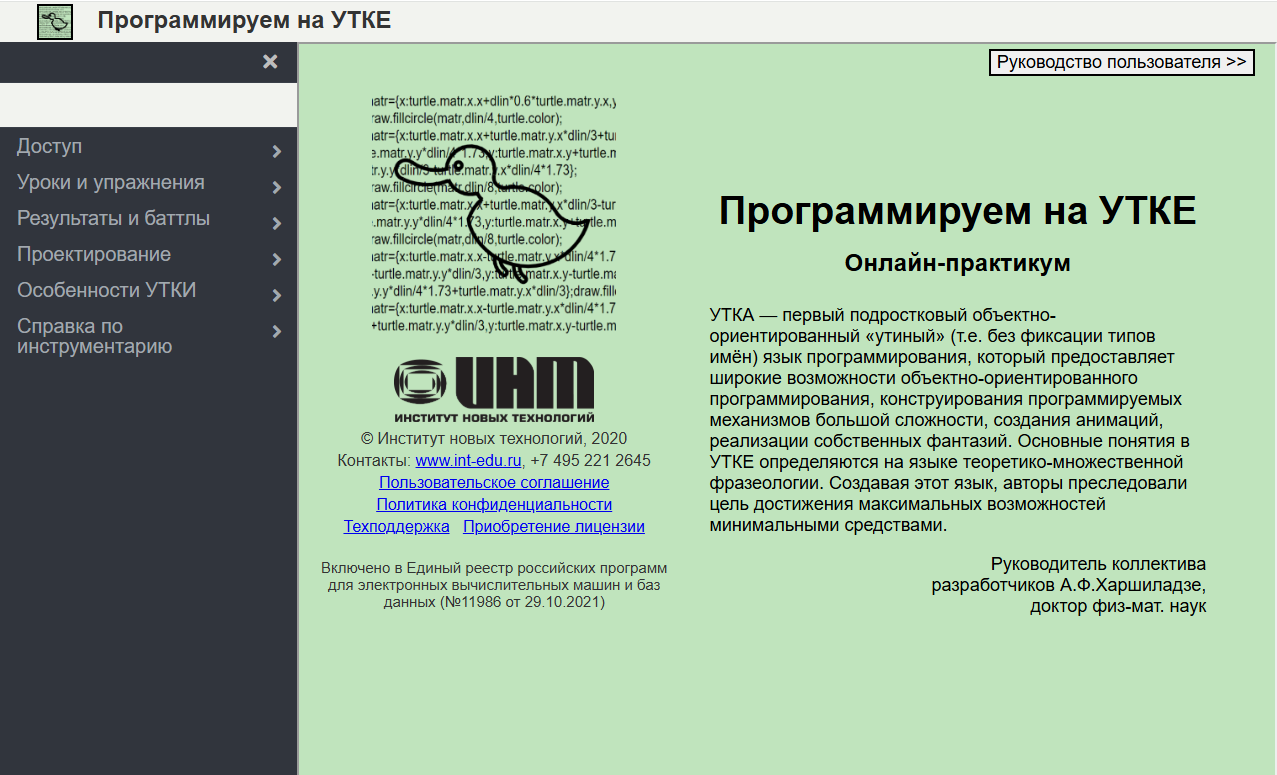This screenshot has height=775, width=1277.
Task: Expand chevron next to Справка по инструментарию
Action: (x=277, y=332)
